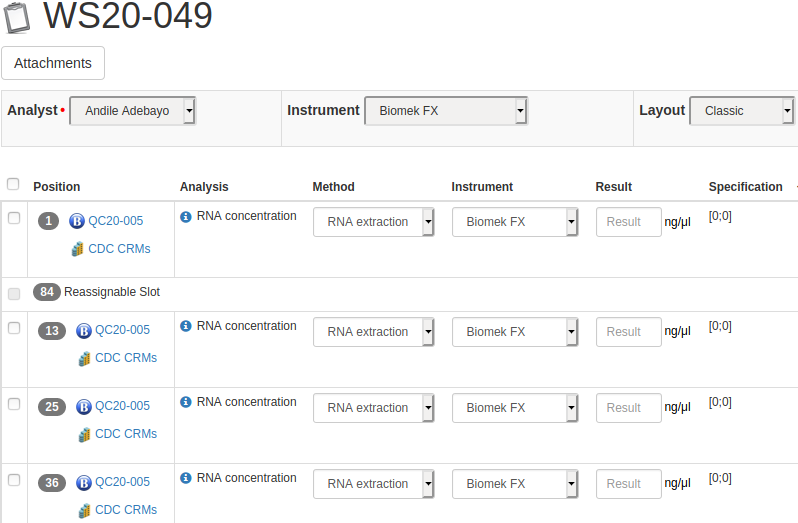Tick the checkbox for position 25 row
The width and height of the screenshot is (798, 523).
click(x=14, y=404)
